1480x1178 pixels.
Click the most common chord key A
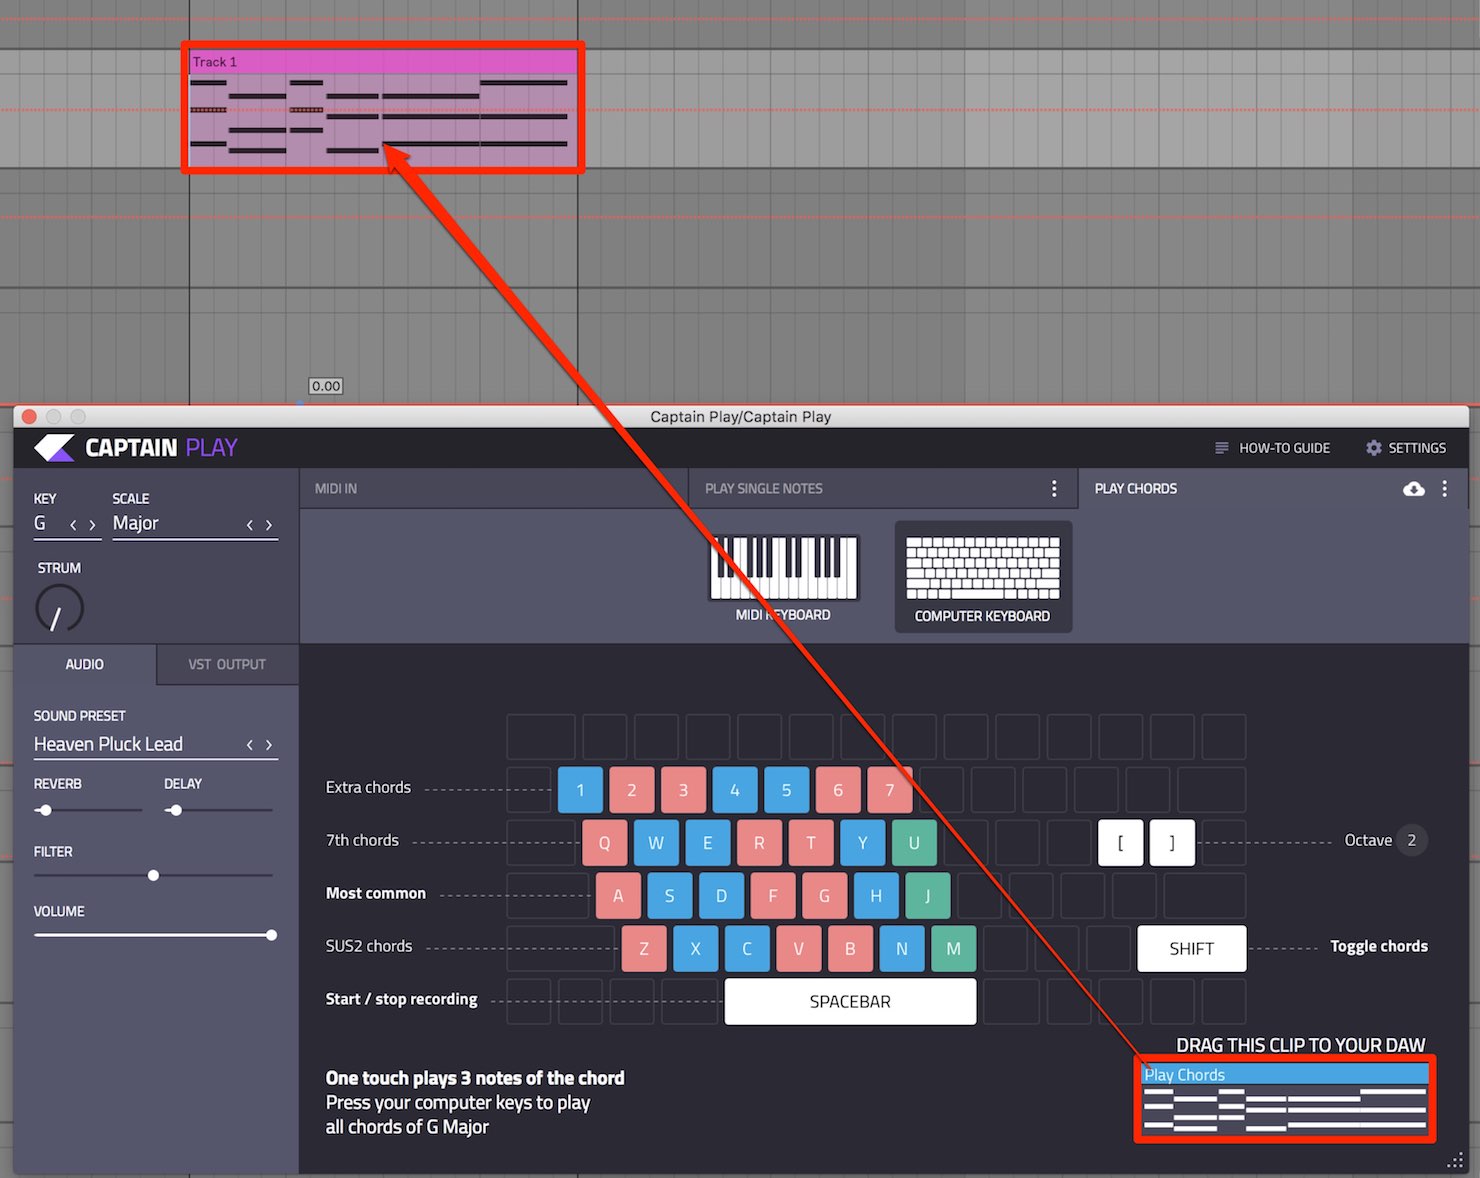[618, 896]
